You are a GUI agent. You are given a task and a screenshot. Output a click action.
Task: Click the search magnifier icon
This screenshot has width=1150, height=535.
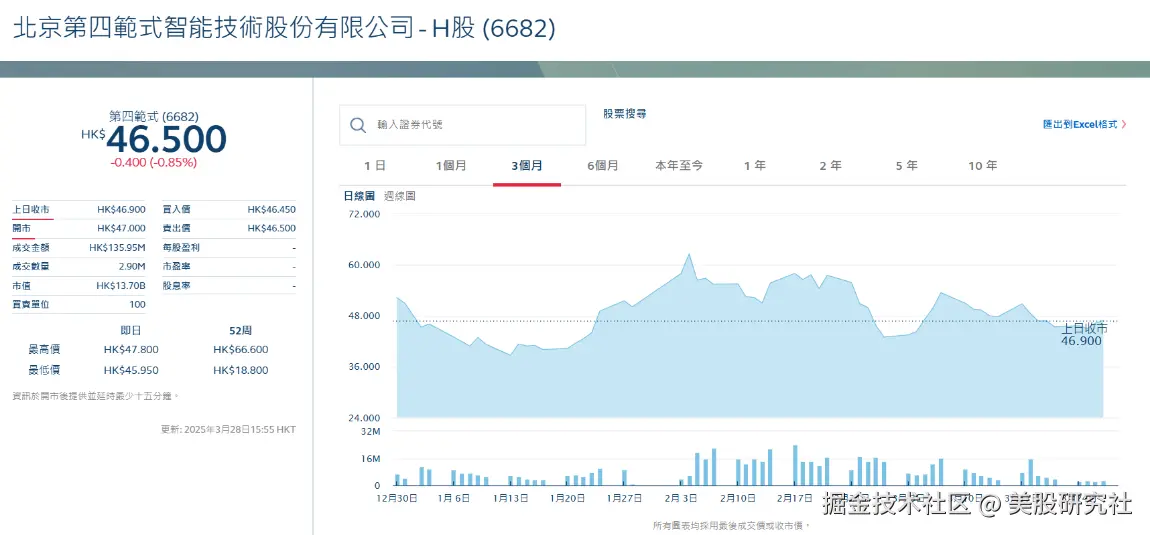click(x=358, y=125)
